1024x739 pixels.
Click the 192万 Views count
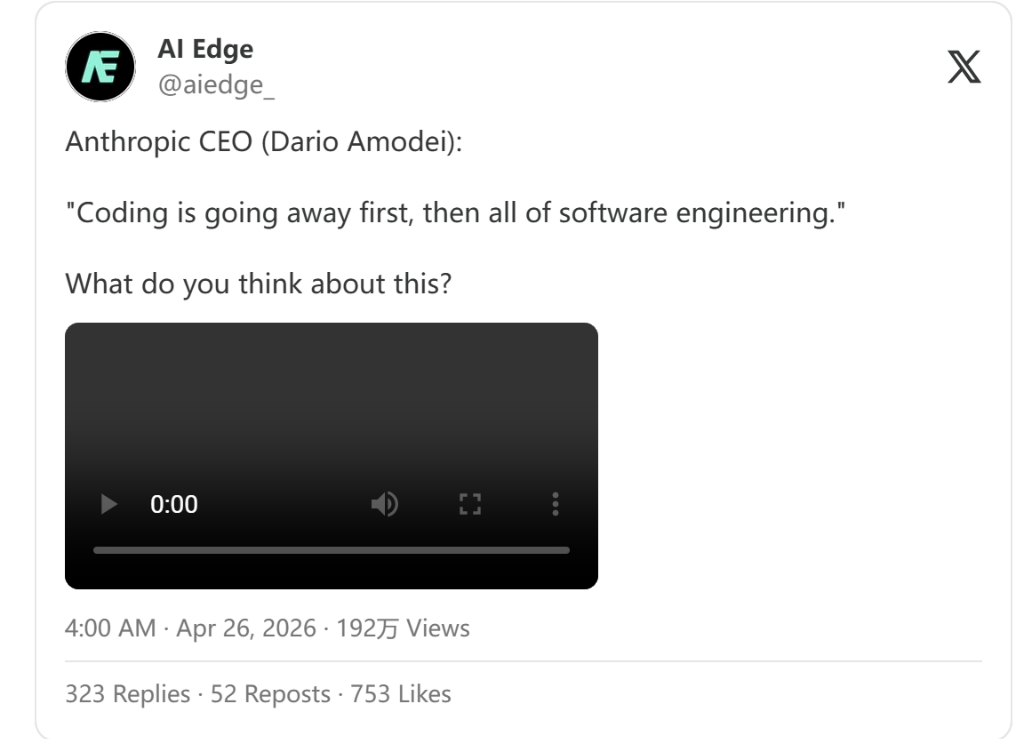tap(403, 628)
